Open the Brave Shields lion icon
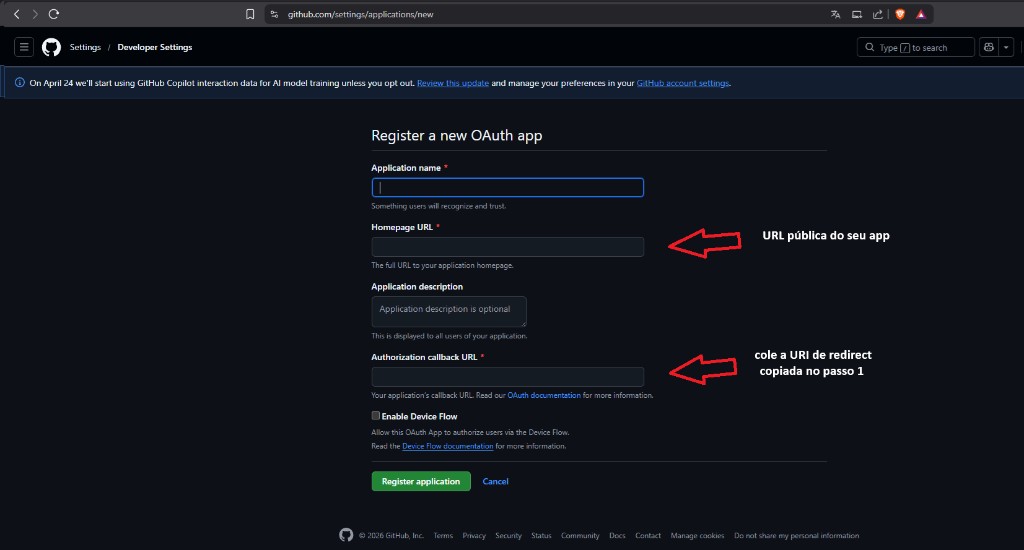This screenshot has height=550, width=1024. [900, 14]
